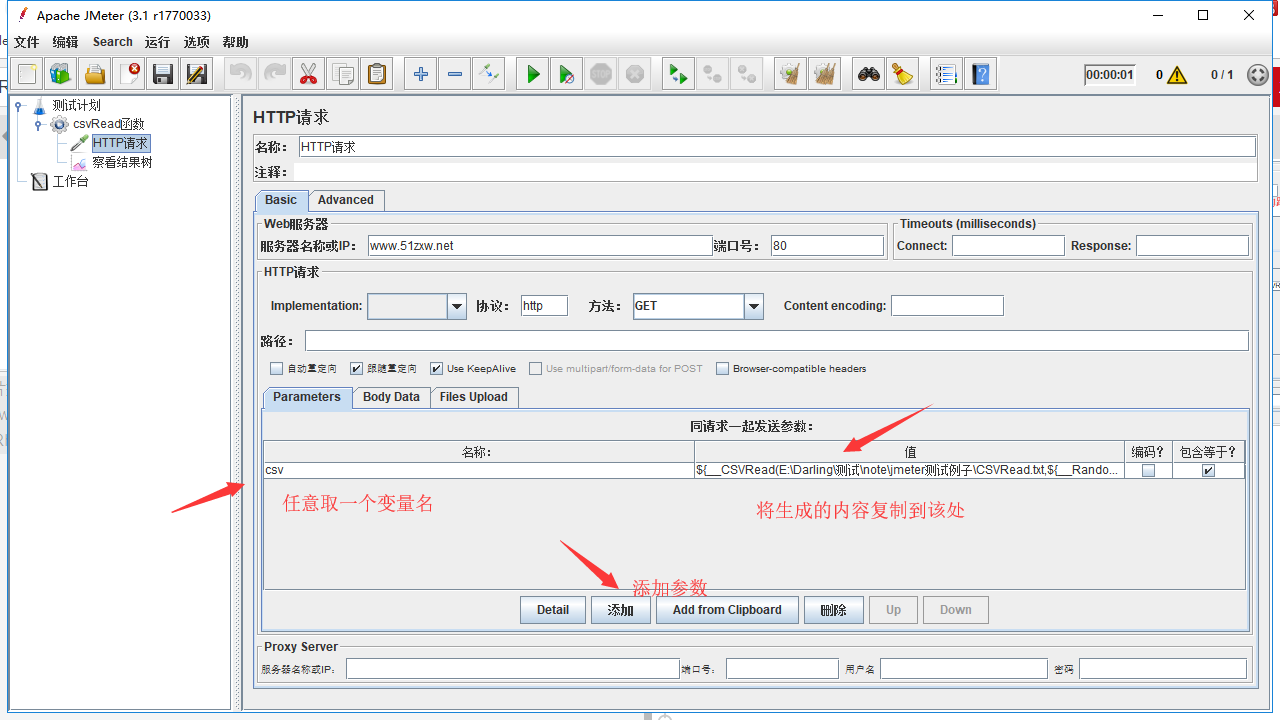Click the remote engines status icon
The image size is (1280, 720).
(x=1258, y=75)
